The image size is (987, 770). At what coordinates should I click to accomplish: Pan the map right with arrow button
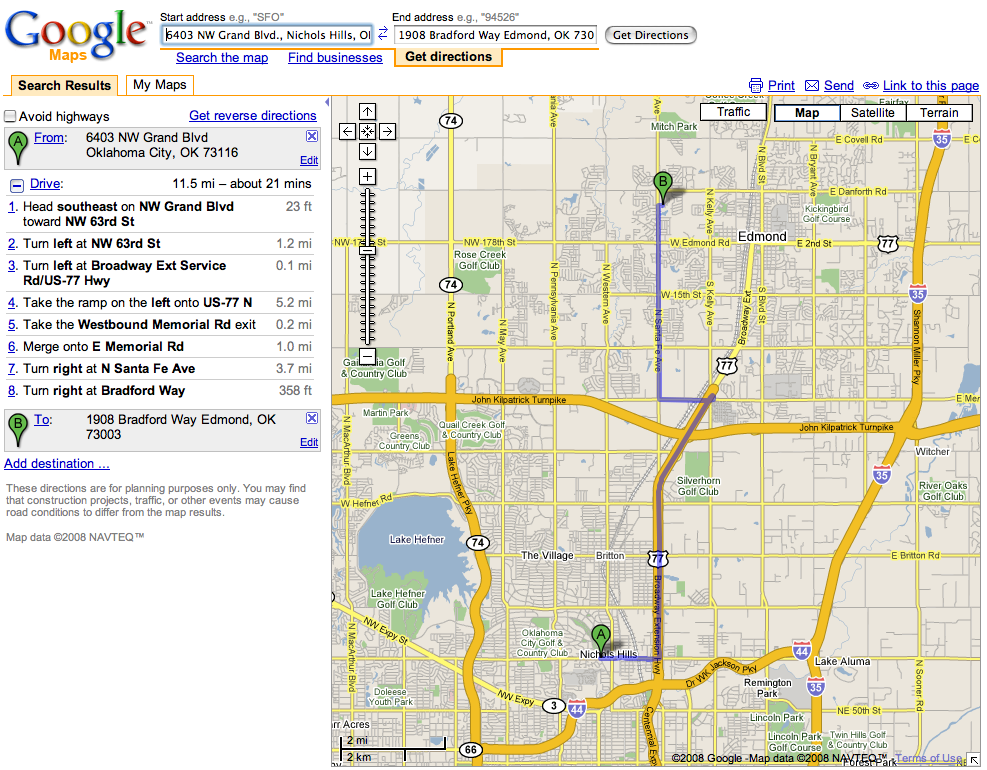pyautogui.click(x=387, y=131)
